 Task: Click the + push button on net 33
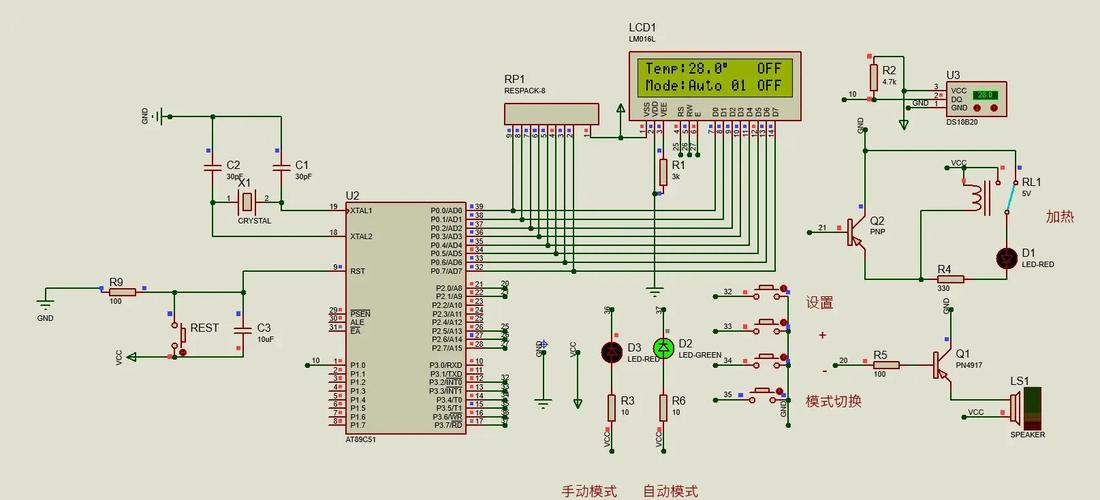767,327
